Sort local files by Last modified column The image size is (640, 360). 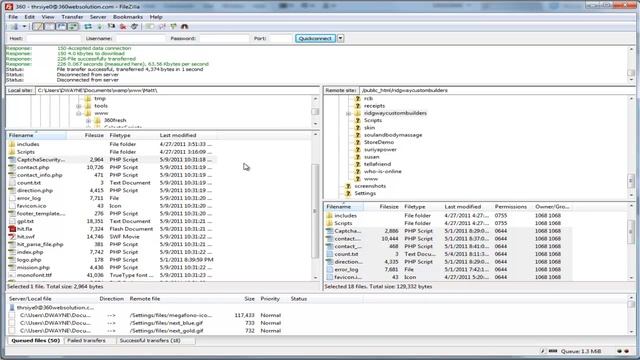point(187,135)
